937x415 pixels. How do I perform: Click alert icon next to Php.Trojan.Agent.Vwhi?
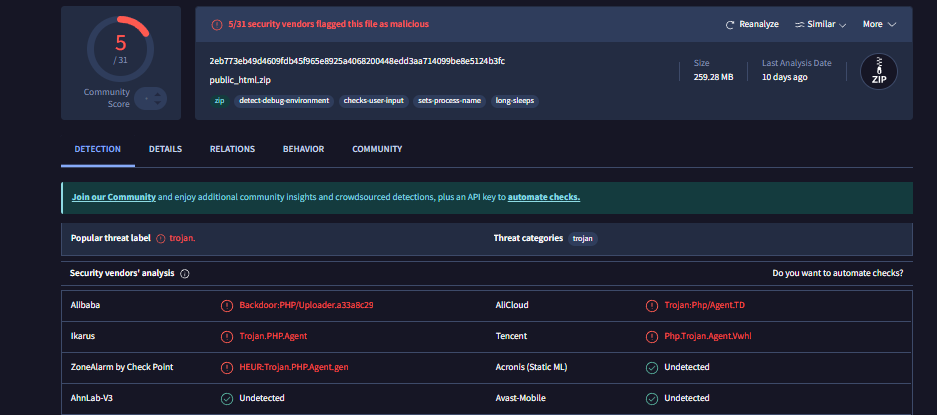(x=653, y=336)
